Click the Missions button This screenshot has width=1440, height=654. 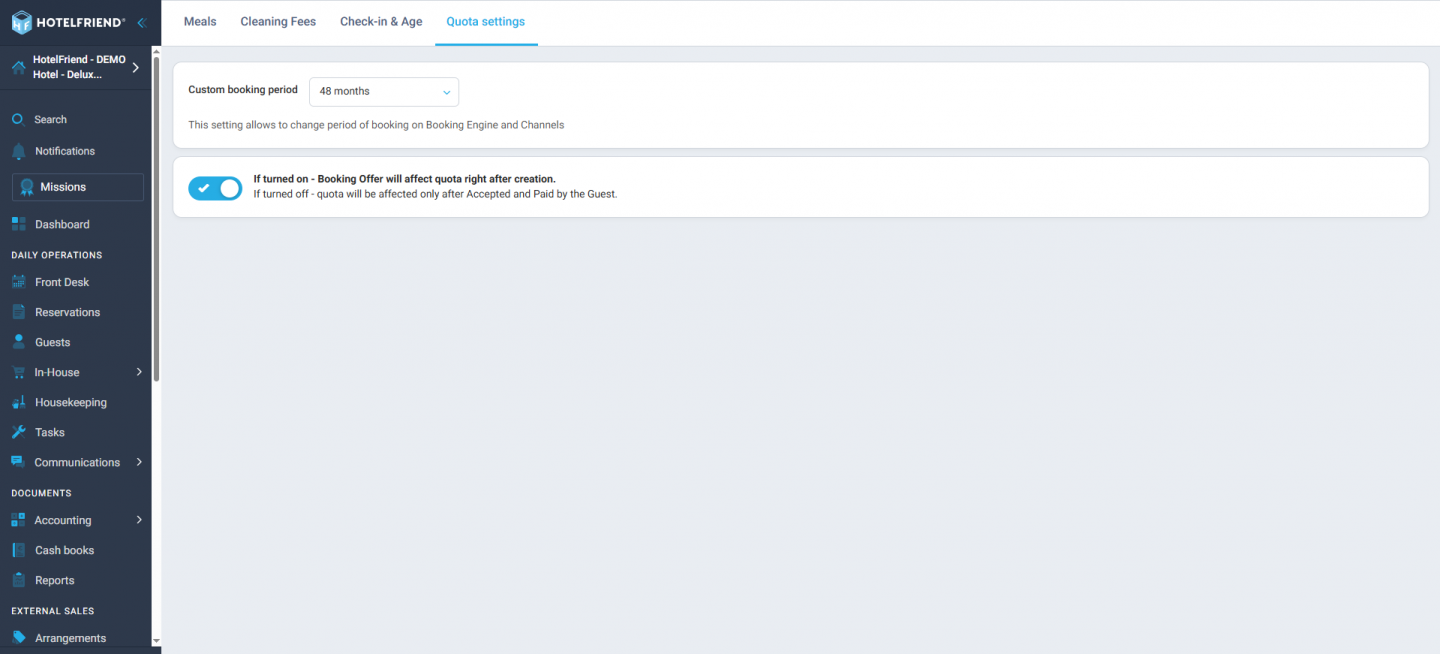[x=78, y=187]
